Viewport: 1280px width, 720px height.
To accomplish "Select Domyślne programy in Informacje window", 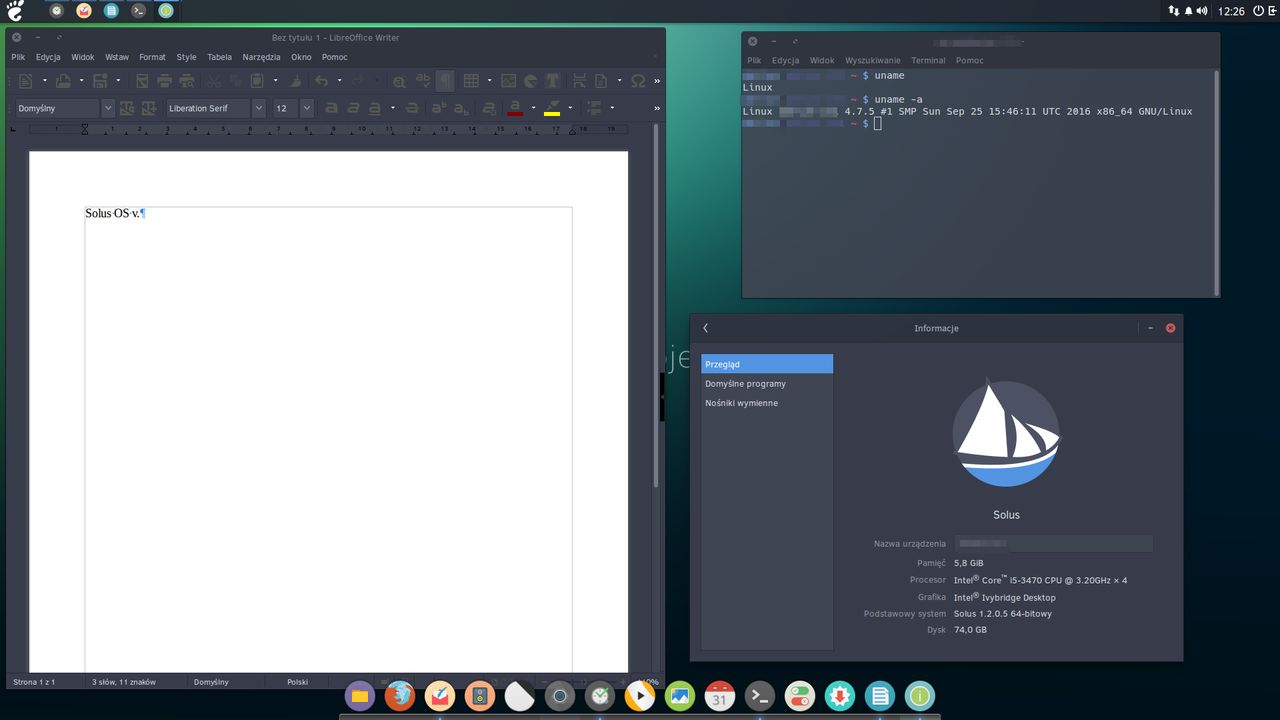I will pyautogui.click(x=767, y=384).
